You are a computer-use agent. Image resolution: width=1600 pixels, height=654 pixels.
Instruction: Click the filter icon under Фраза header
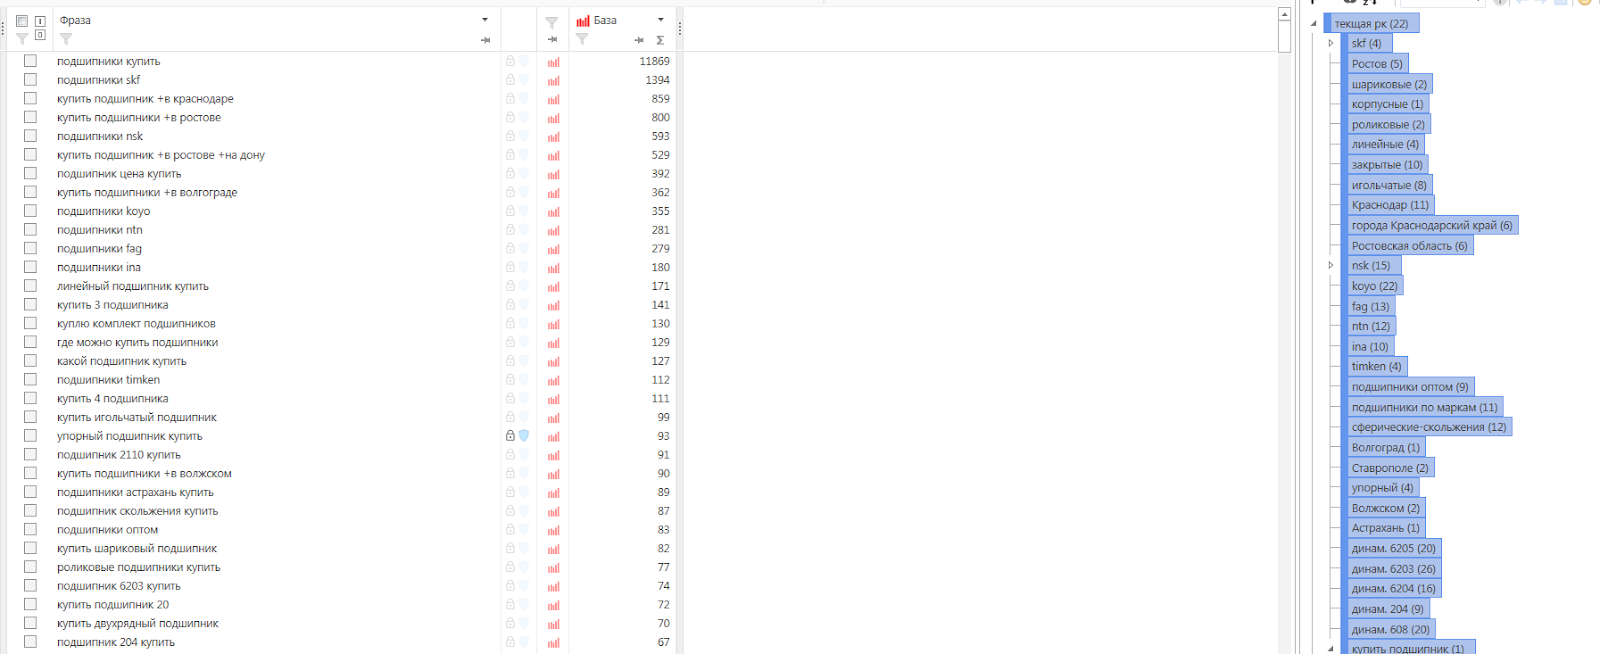66,39
